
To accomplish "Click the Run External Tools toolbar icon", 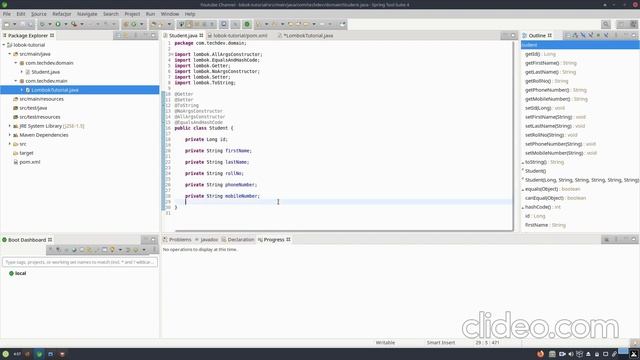I will (74, 24).
